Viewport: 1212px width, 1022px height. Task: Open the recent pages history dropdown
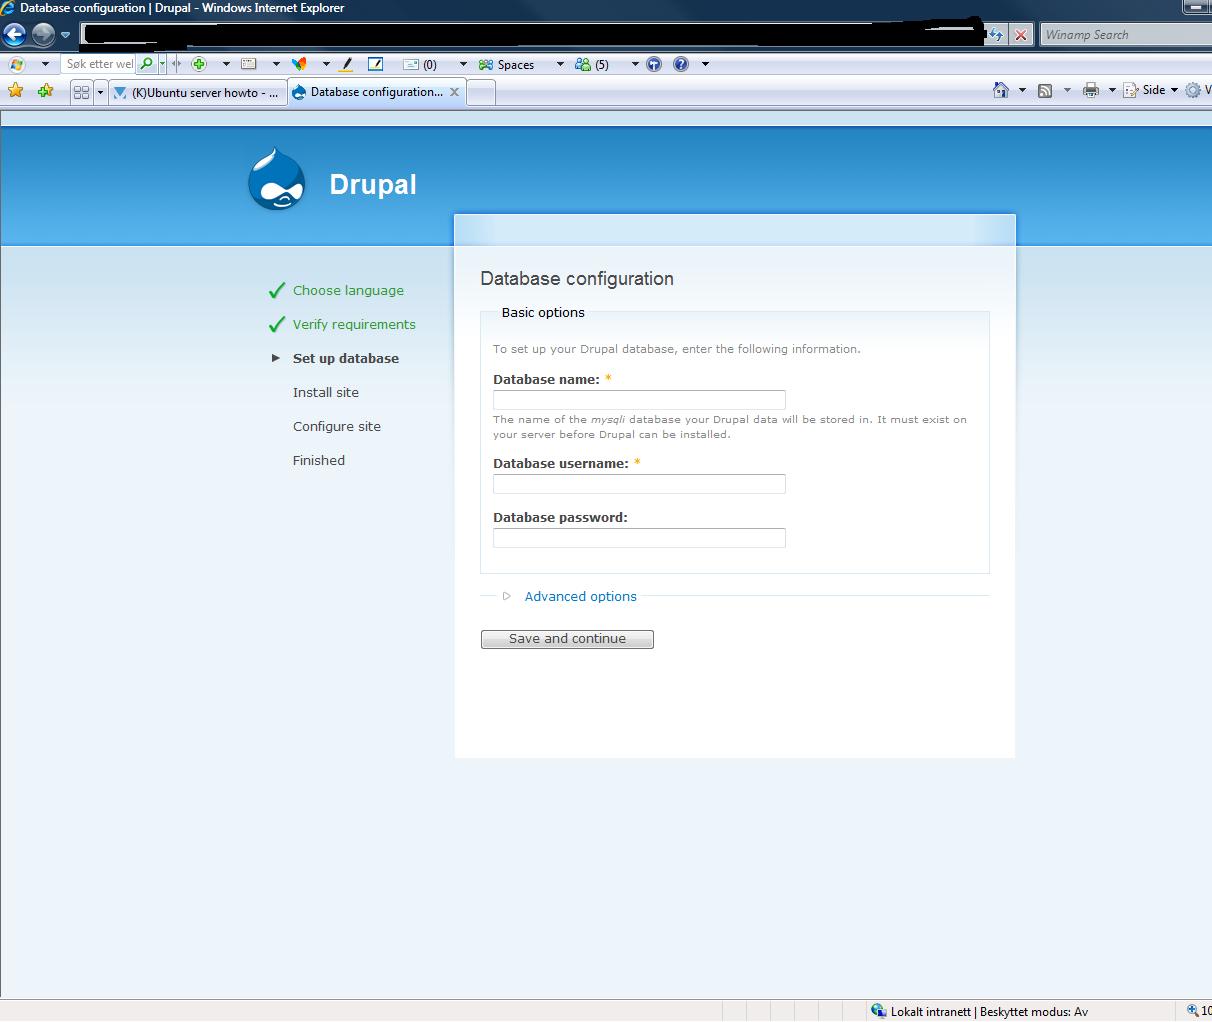(x=66, y=35)
